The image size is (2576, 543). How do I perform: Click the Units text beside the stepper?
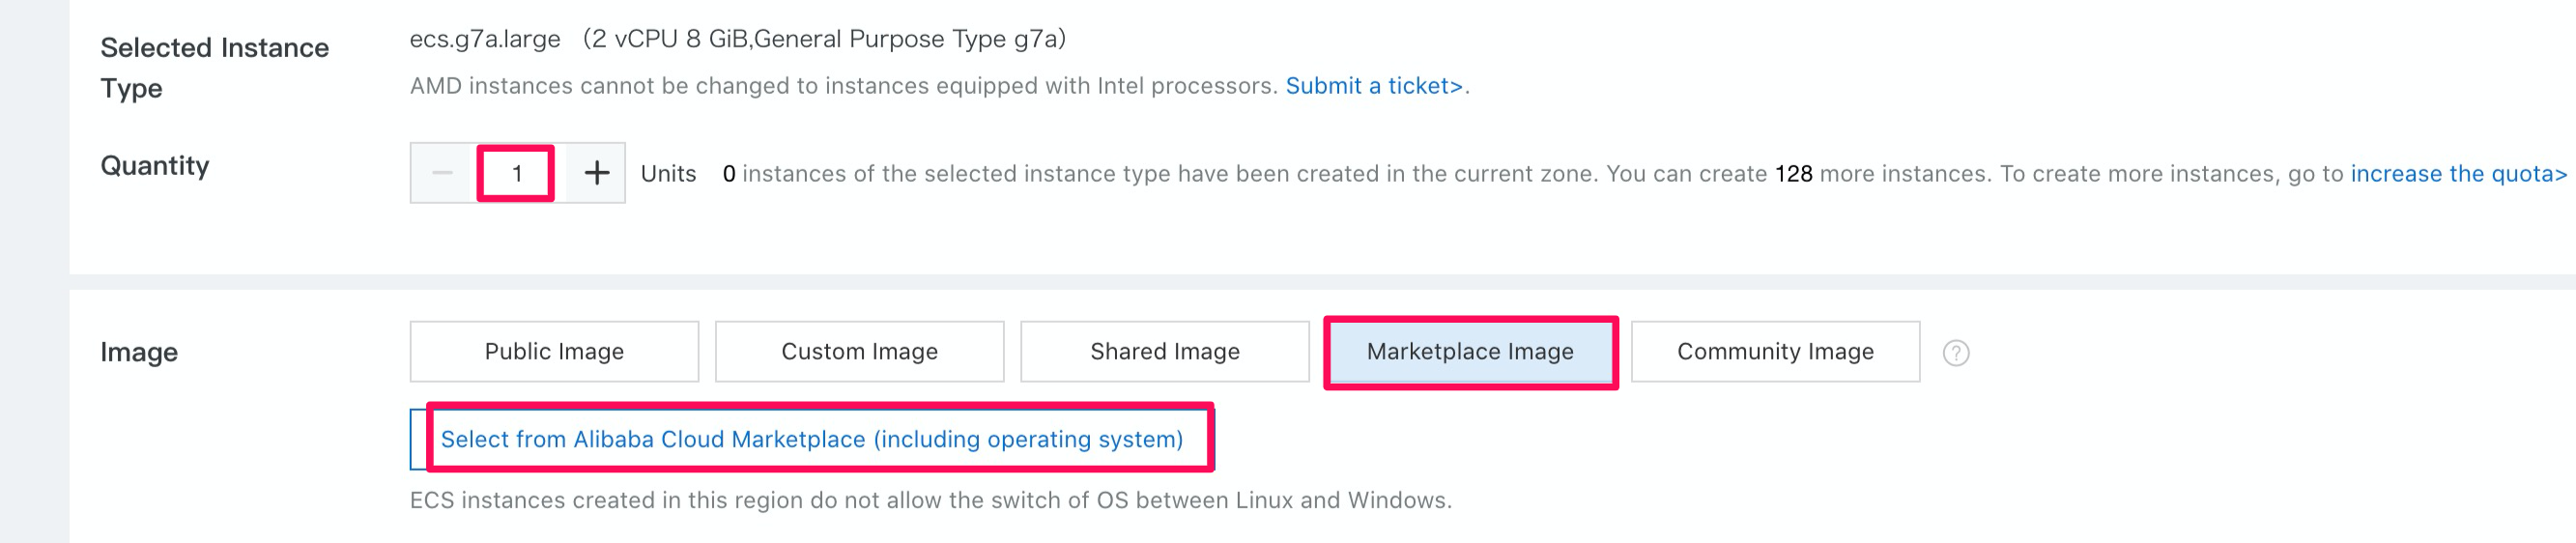tap(668, 174)
